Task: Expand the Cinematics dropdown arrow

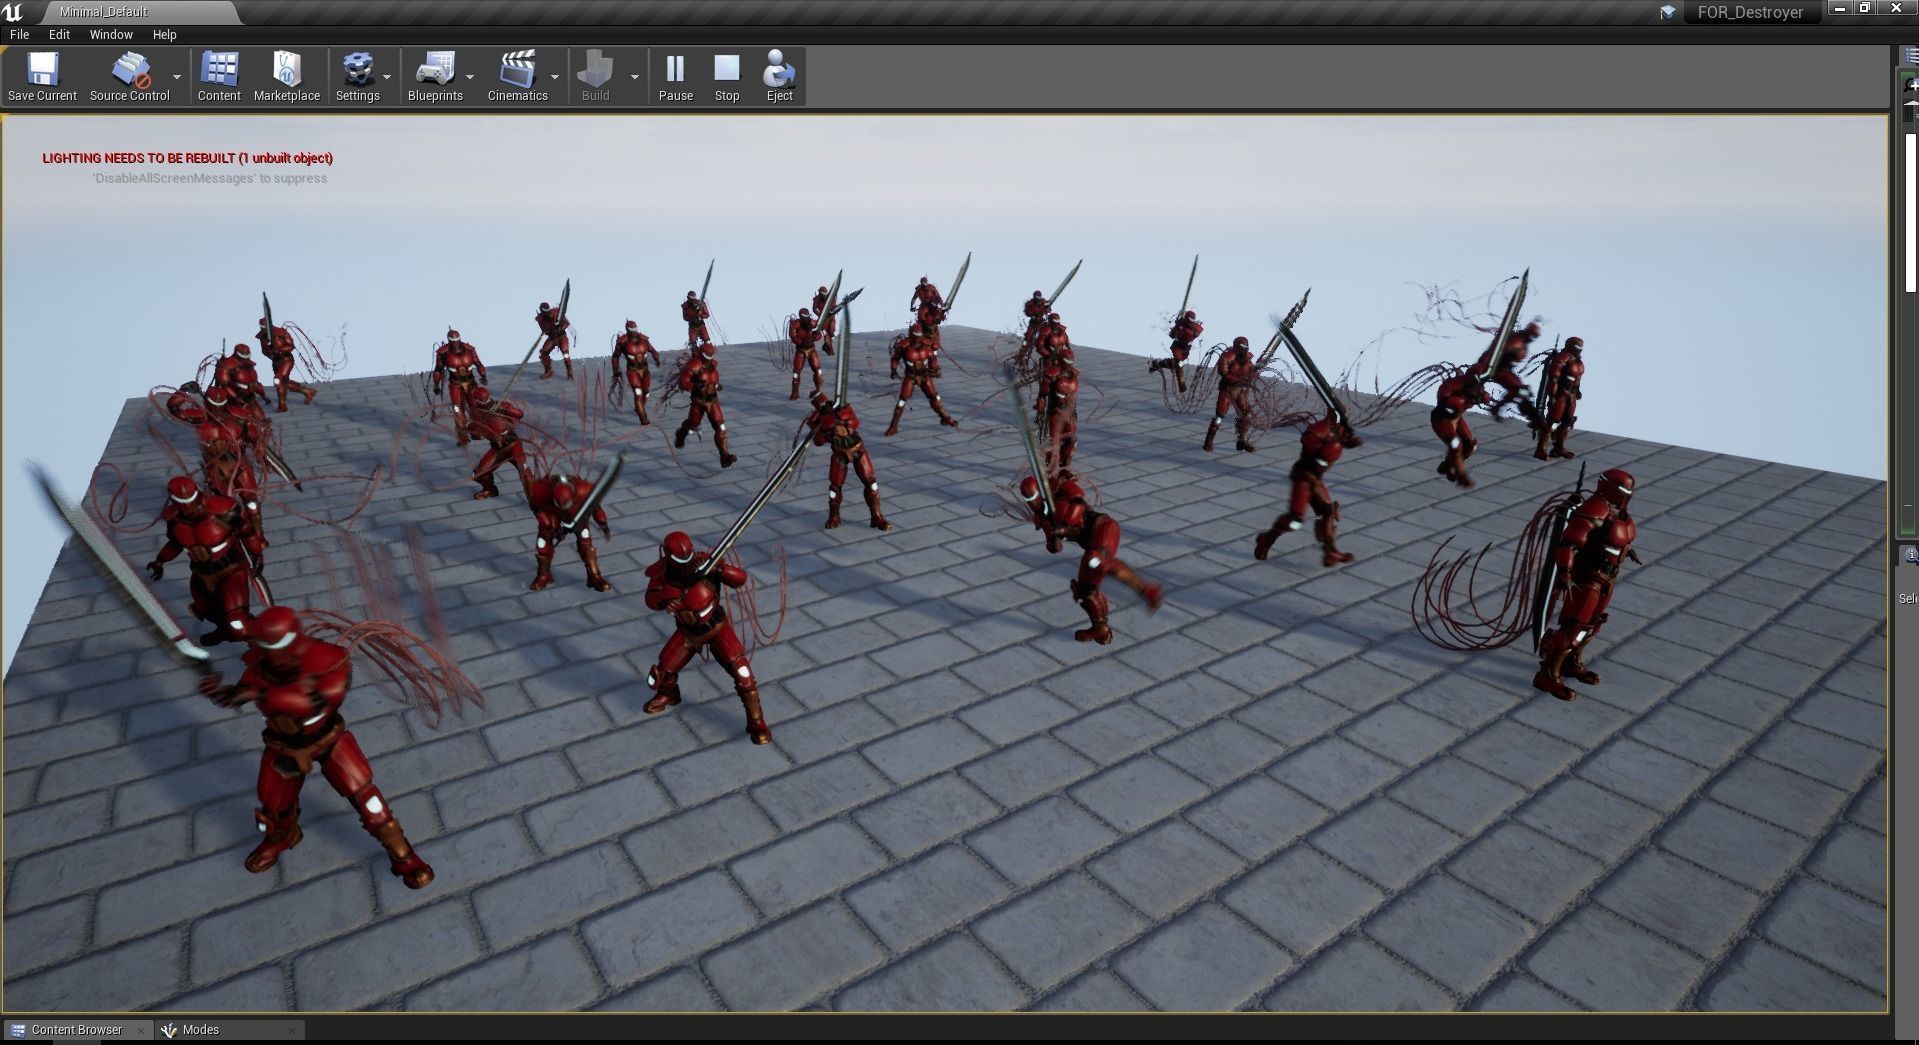Action: click(555, 77)
